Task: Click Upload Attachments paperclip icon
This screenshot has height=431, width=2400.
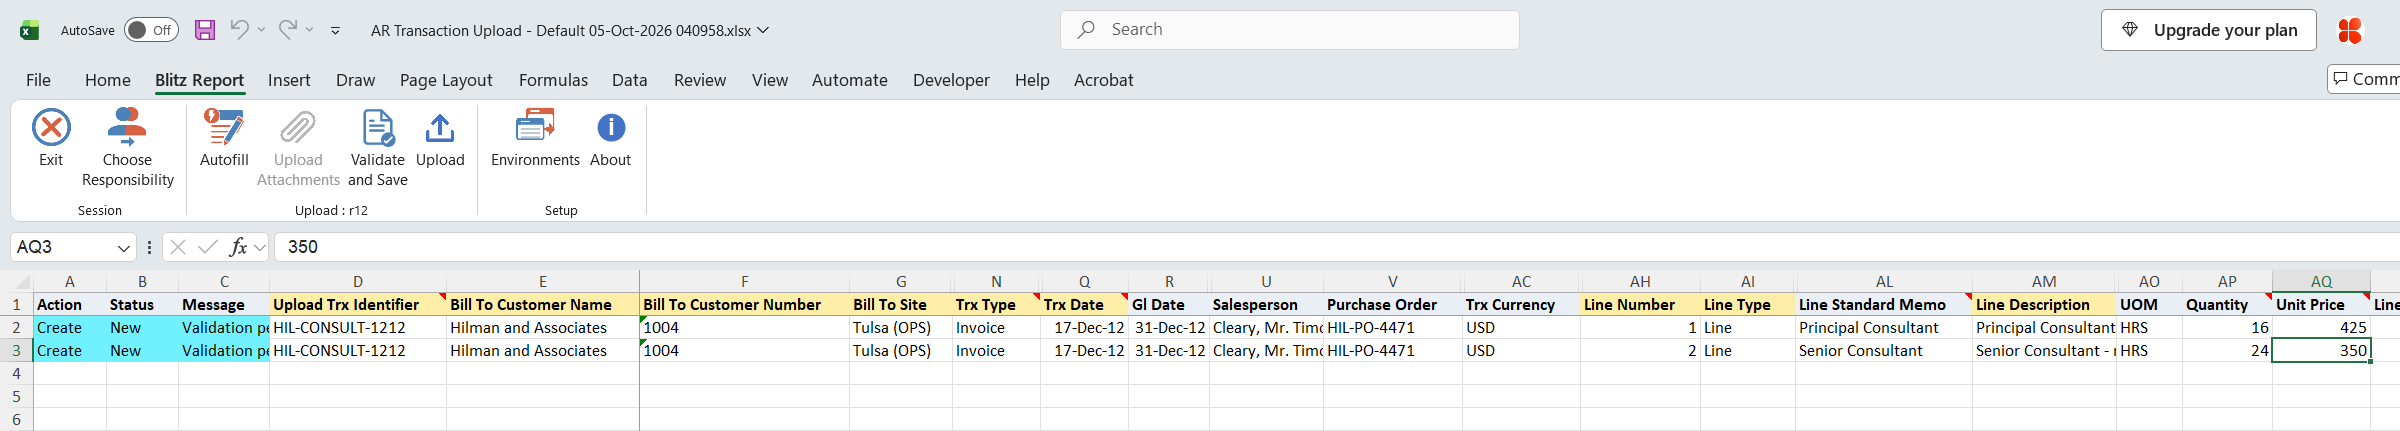Action: tap(298, 128)
